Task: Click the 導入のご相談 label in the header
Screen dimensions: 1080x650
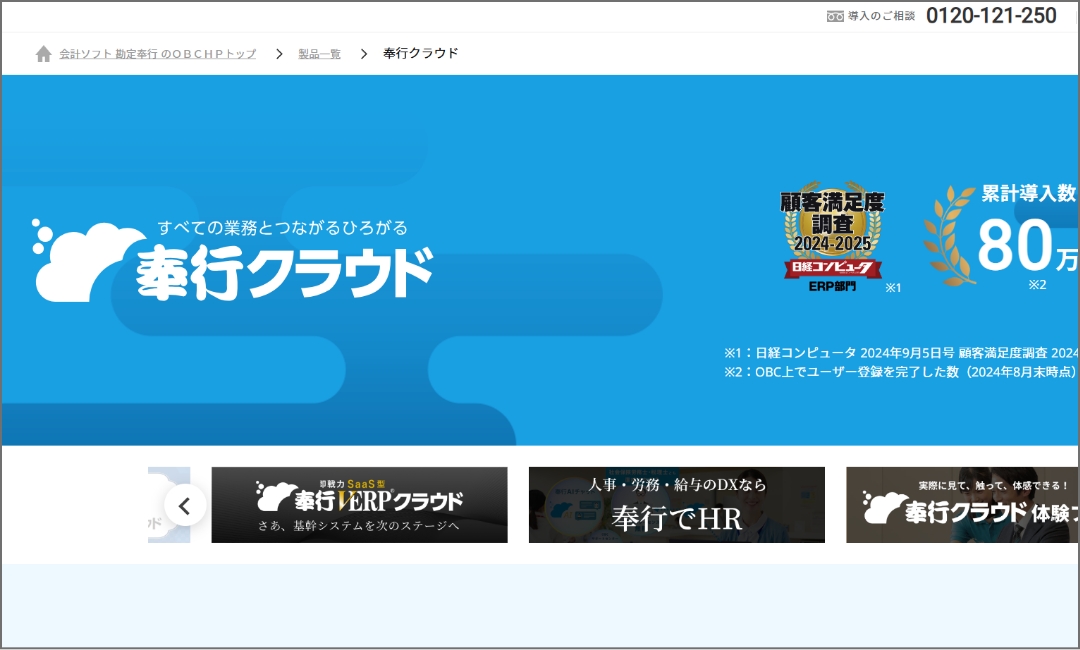Action: (x=881, y=16)
